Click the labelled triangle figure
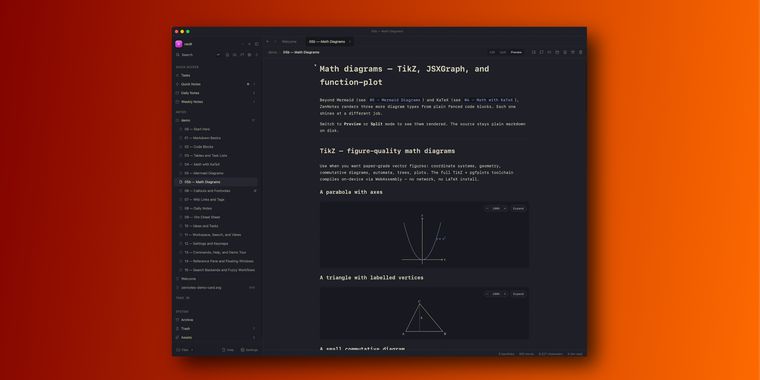Image resolution: width=760 pixels, height=380 pixels. [x=424, y=317]
